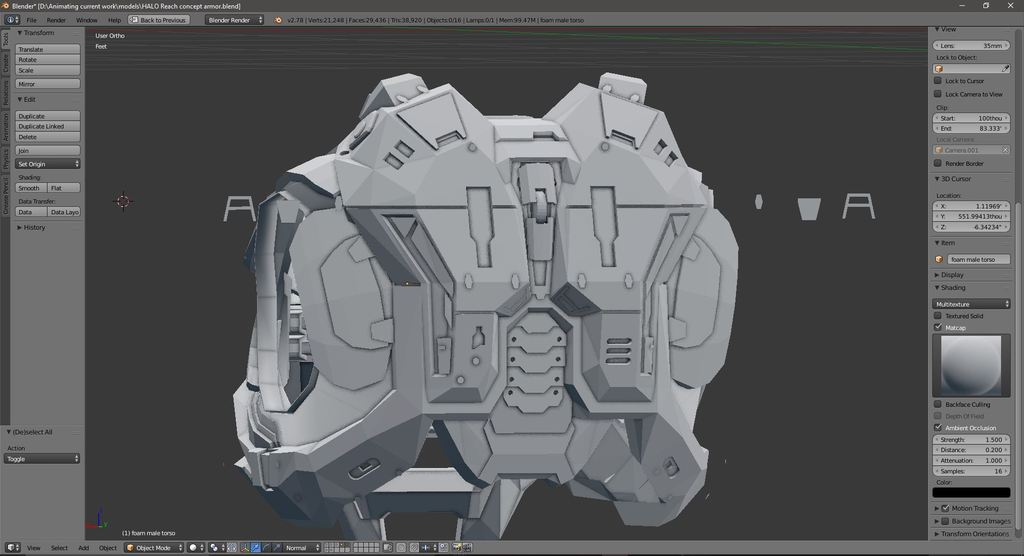The image size is (1024, 556).
Task: Toggle the Background Images checkbox
Action: 945,521
